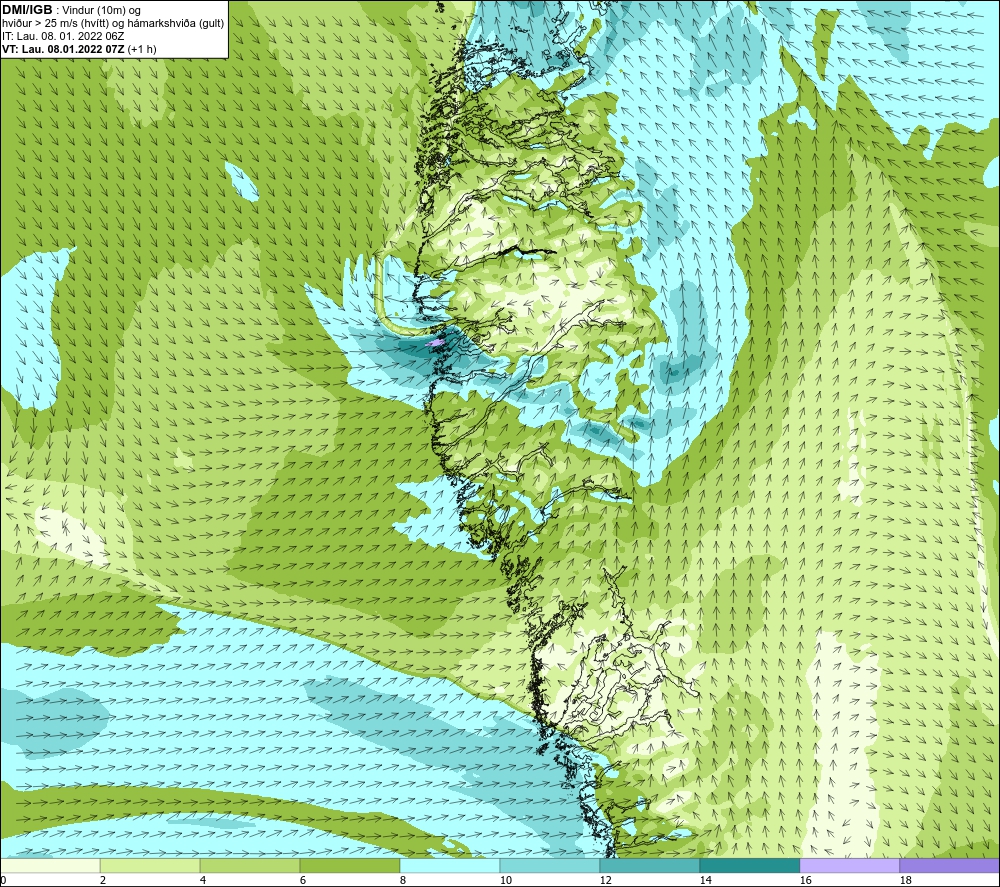
Task: Click the small purple peak-wind patch on the coast
Action: click(x=436, y=342)
